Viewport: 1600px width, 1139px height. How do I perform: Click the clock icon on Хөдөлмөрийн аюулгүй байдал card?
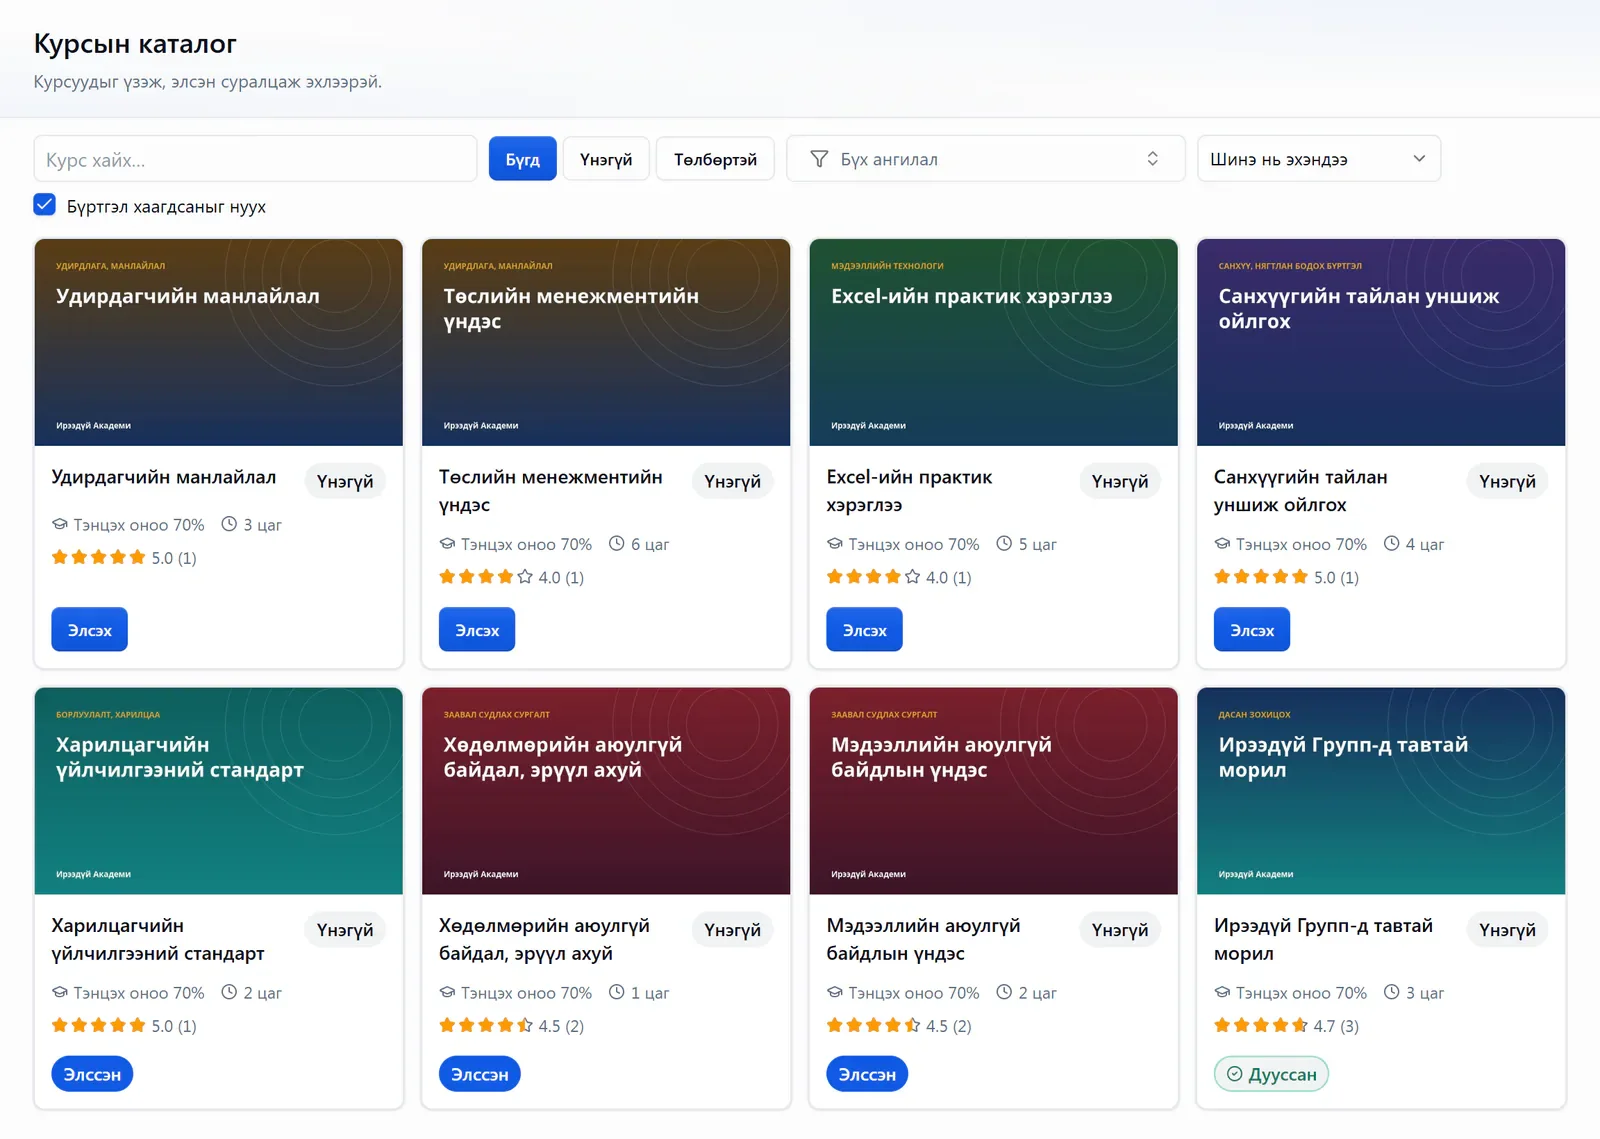[617, 992]
